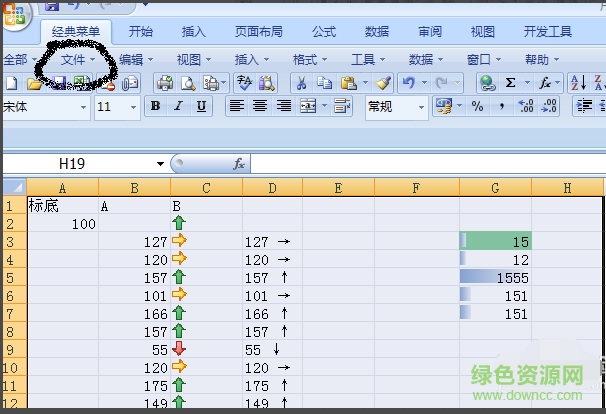
Task: Center-align the cell text
Action: tap(260, 106)
